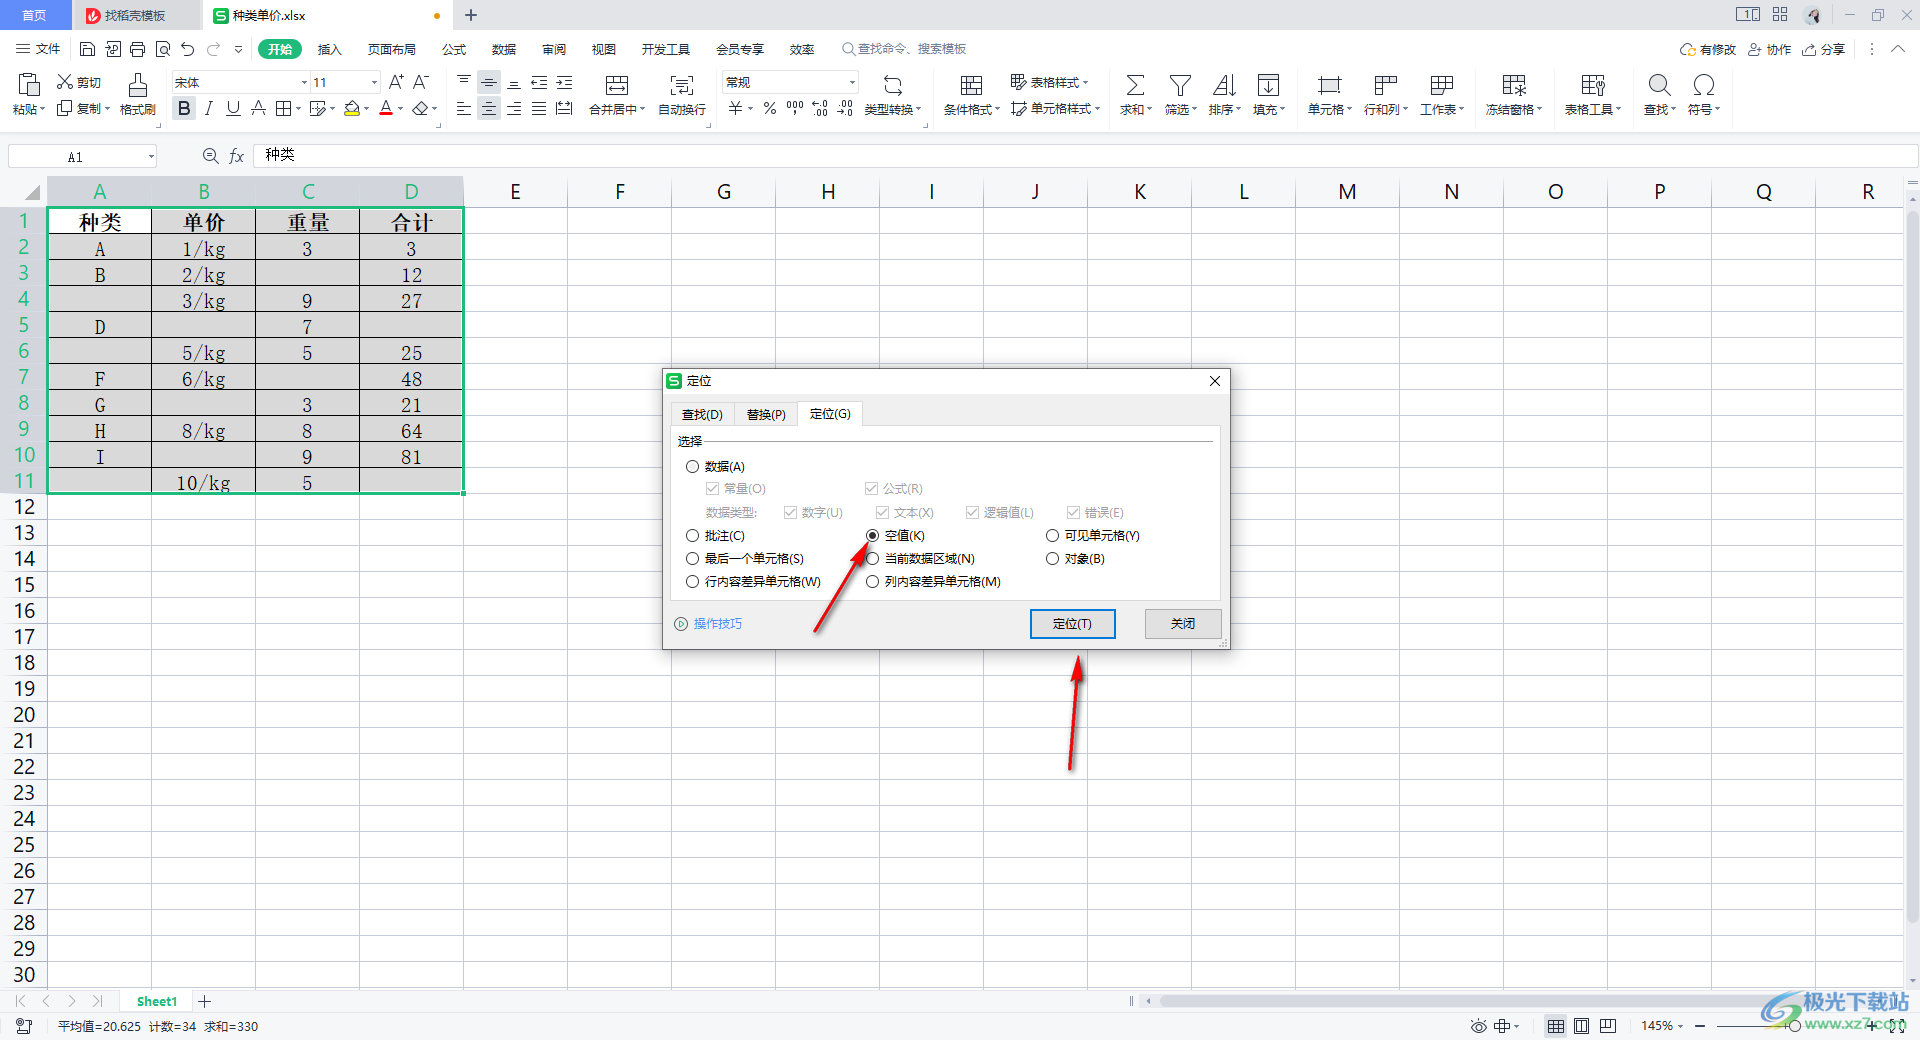This screenshot has height=1040, width=1920.
Task: Click the Save icon in quick access bar
Action: point(87,49)
